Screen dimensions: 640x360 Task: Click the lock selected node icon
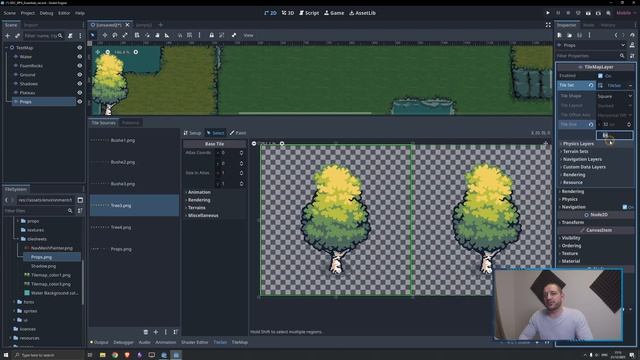click(x=211, y=35)
